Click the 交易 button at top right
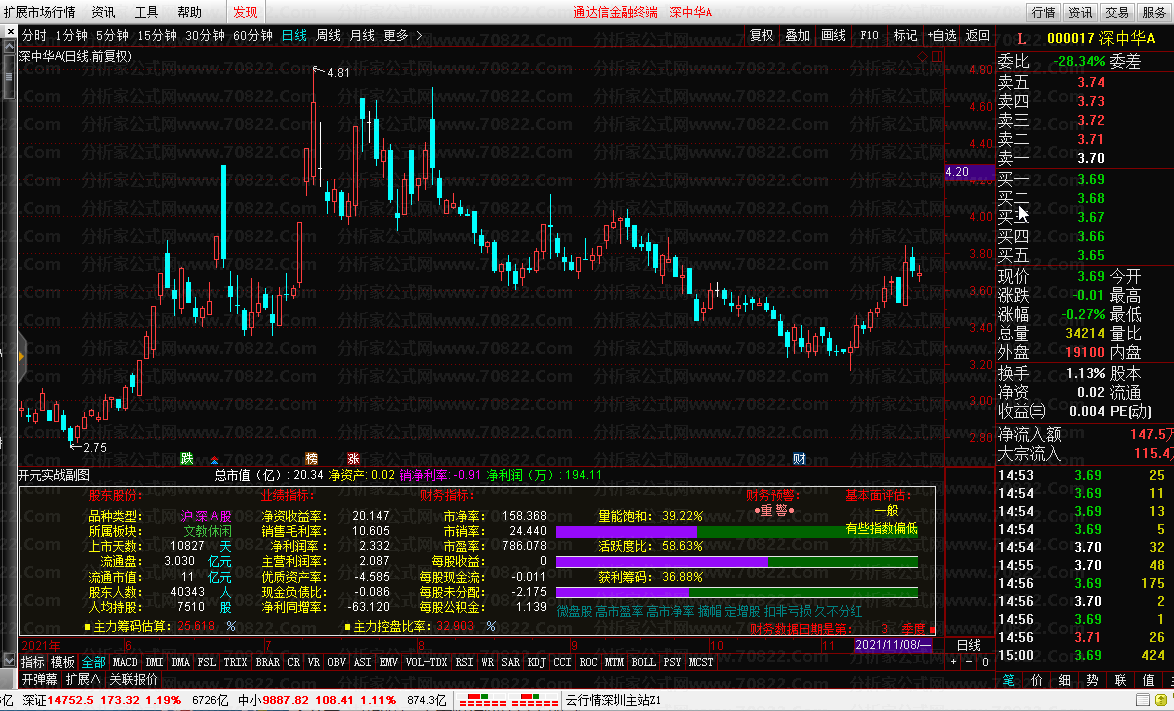This screenshot has height=711, width=1174. pos(1117,12)
